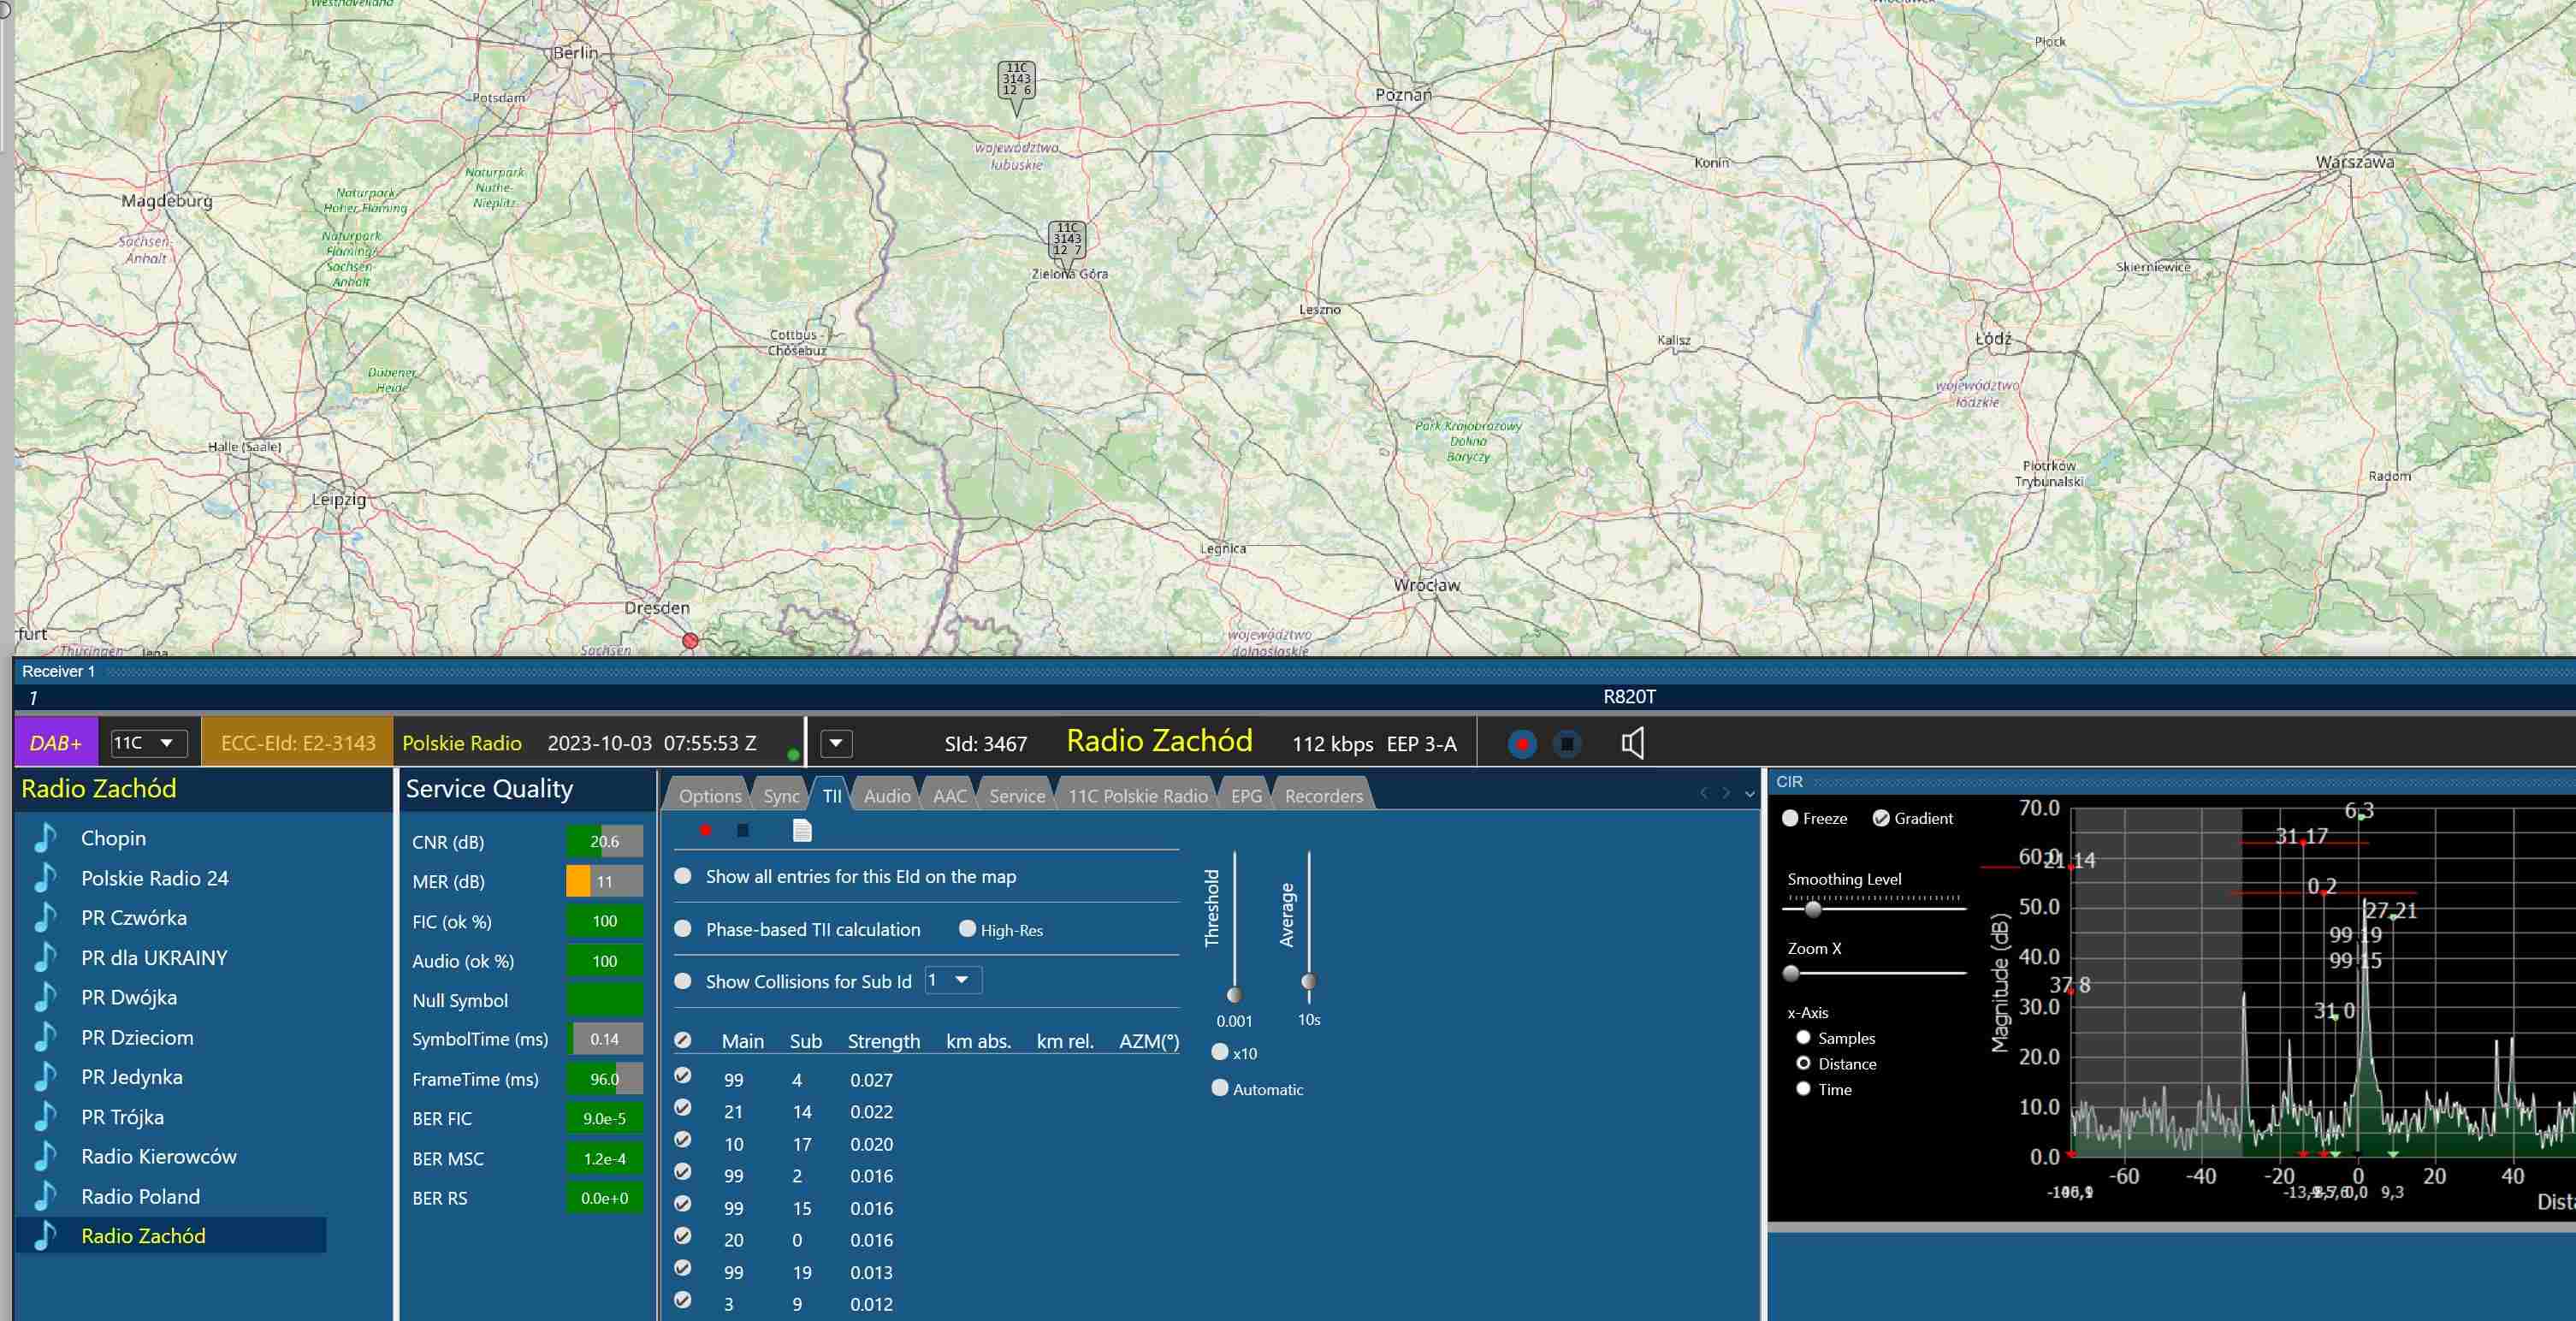Switch to the Options tab

pos(710,796)
